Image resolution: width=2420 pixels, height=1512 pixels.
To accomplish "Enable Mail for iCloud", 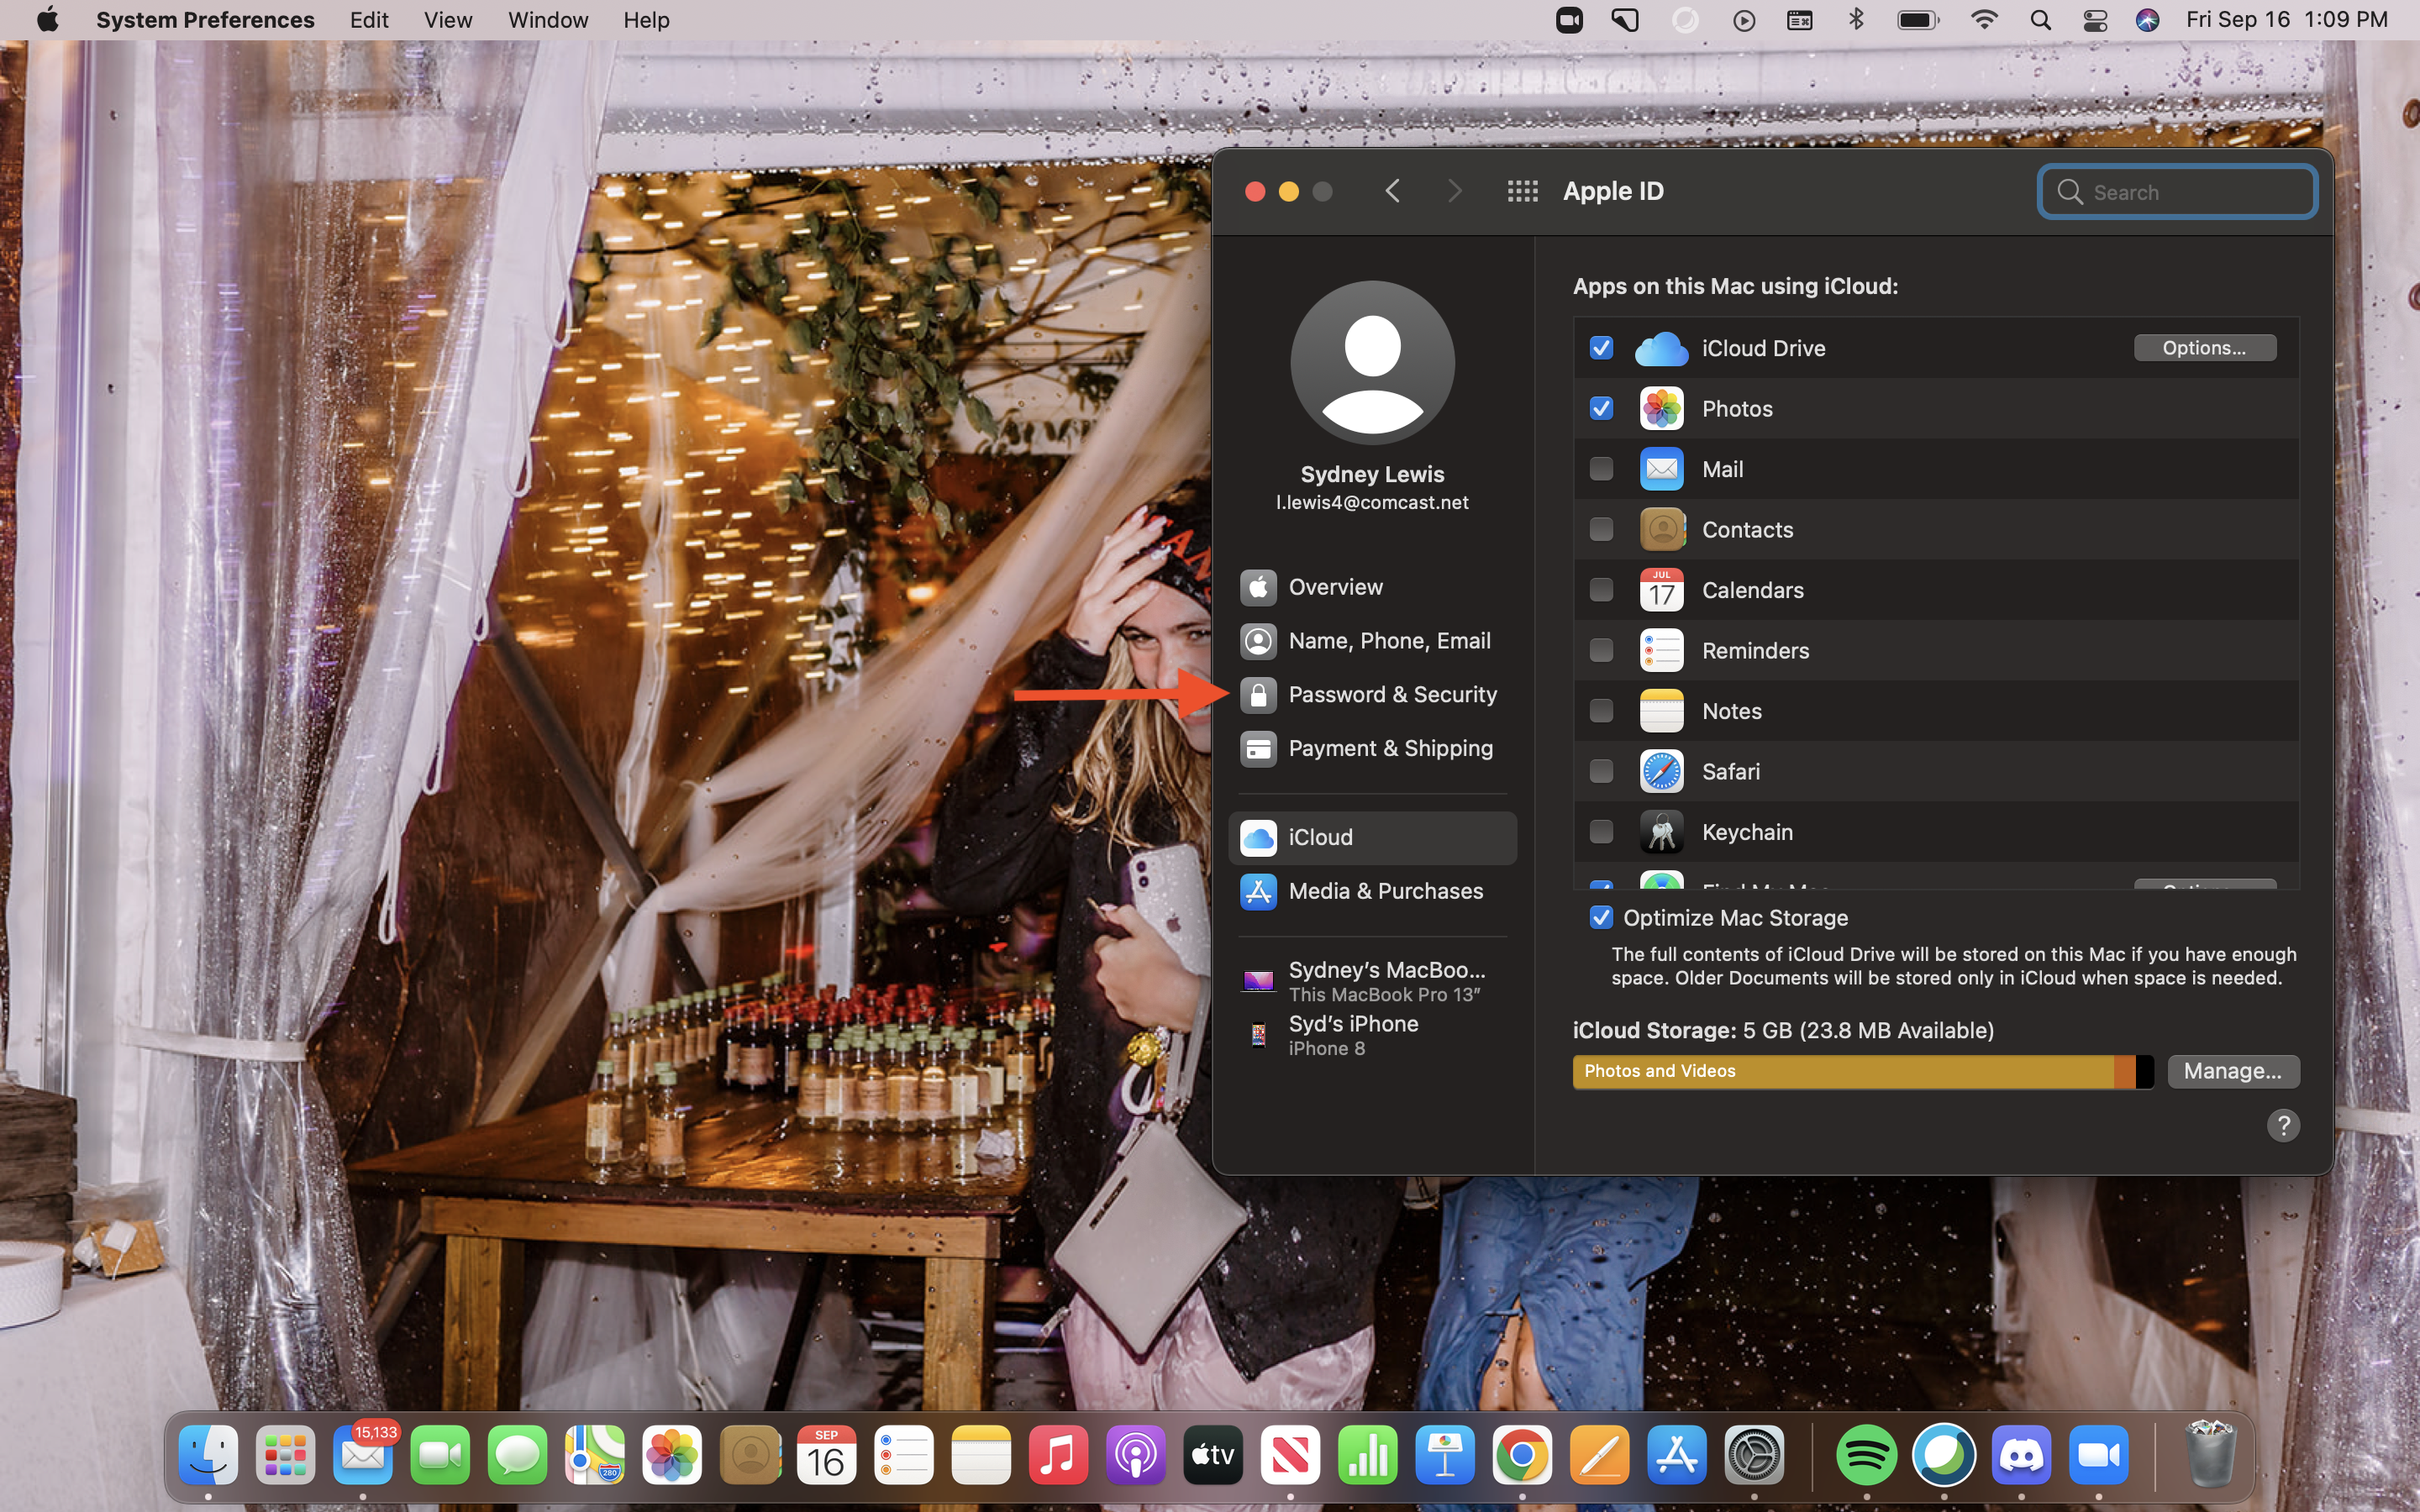I will (1601, 469).
